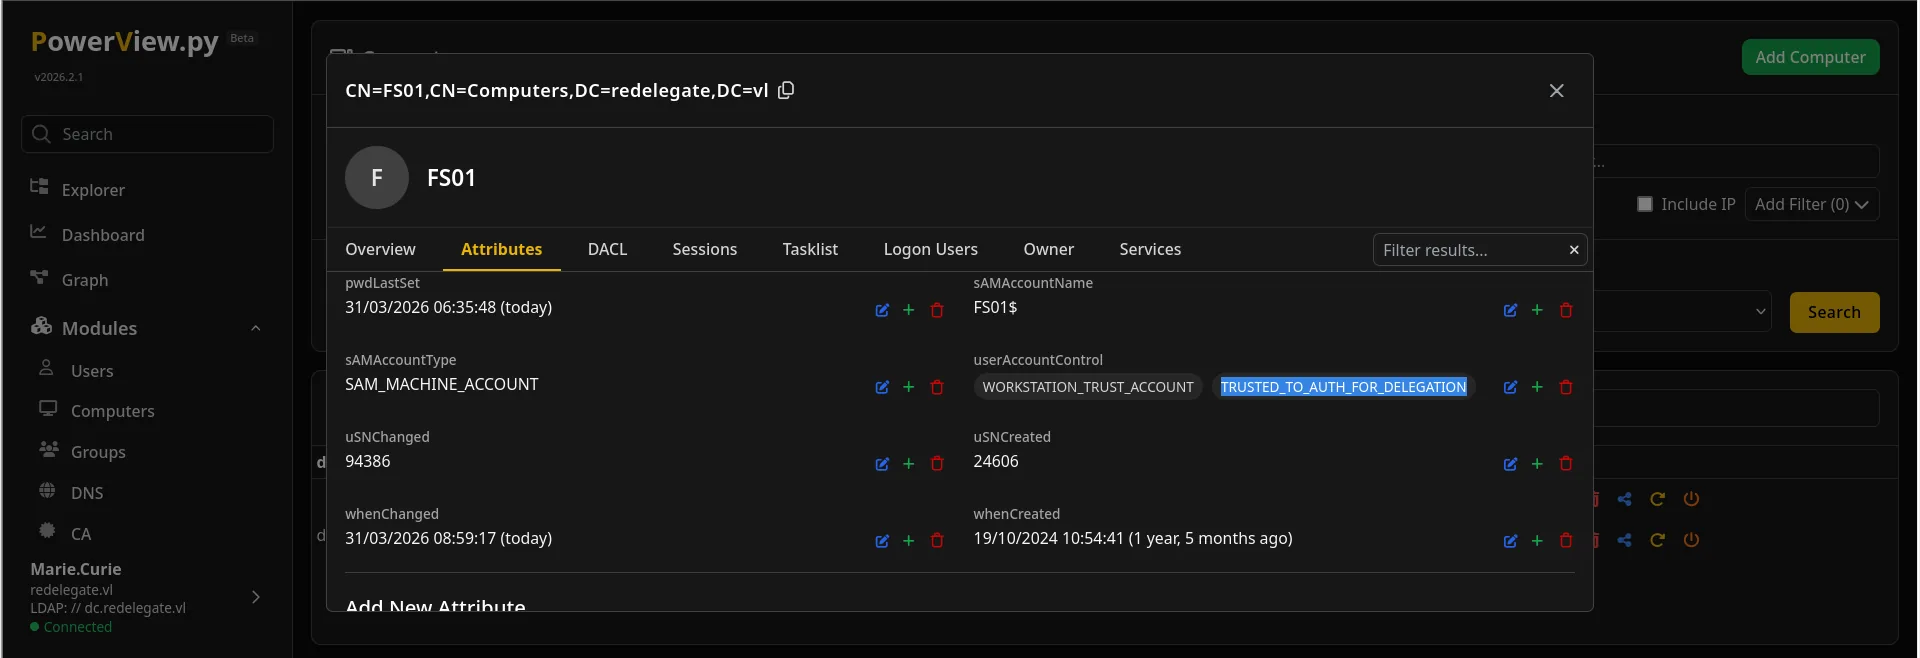This screenshot has width=1920, height=658.
Task: Open the CA module
Action: (80, 533)
